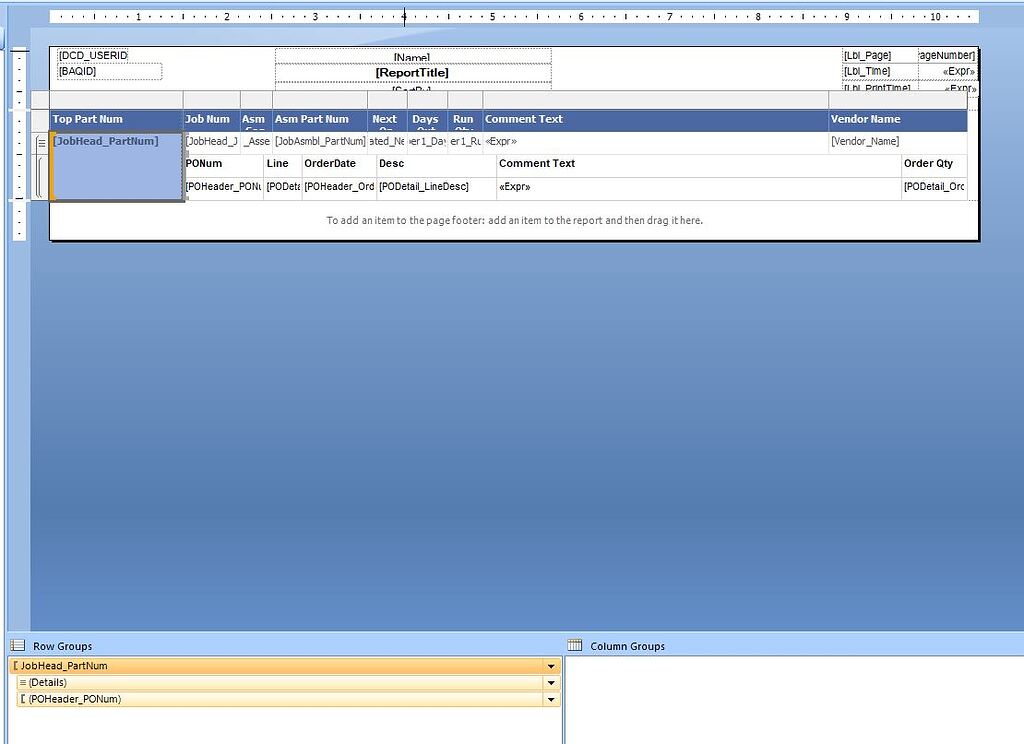1024x744 pixels.
Task: Click the row group indicator in tablix left margin
Action: click(x=40, y=175)
